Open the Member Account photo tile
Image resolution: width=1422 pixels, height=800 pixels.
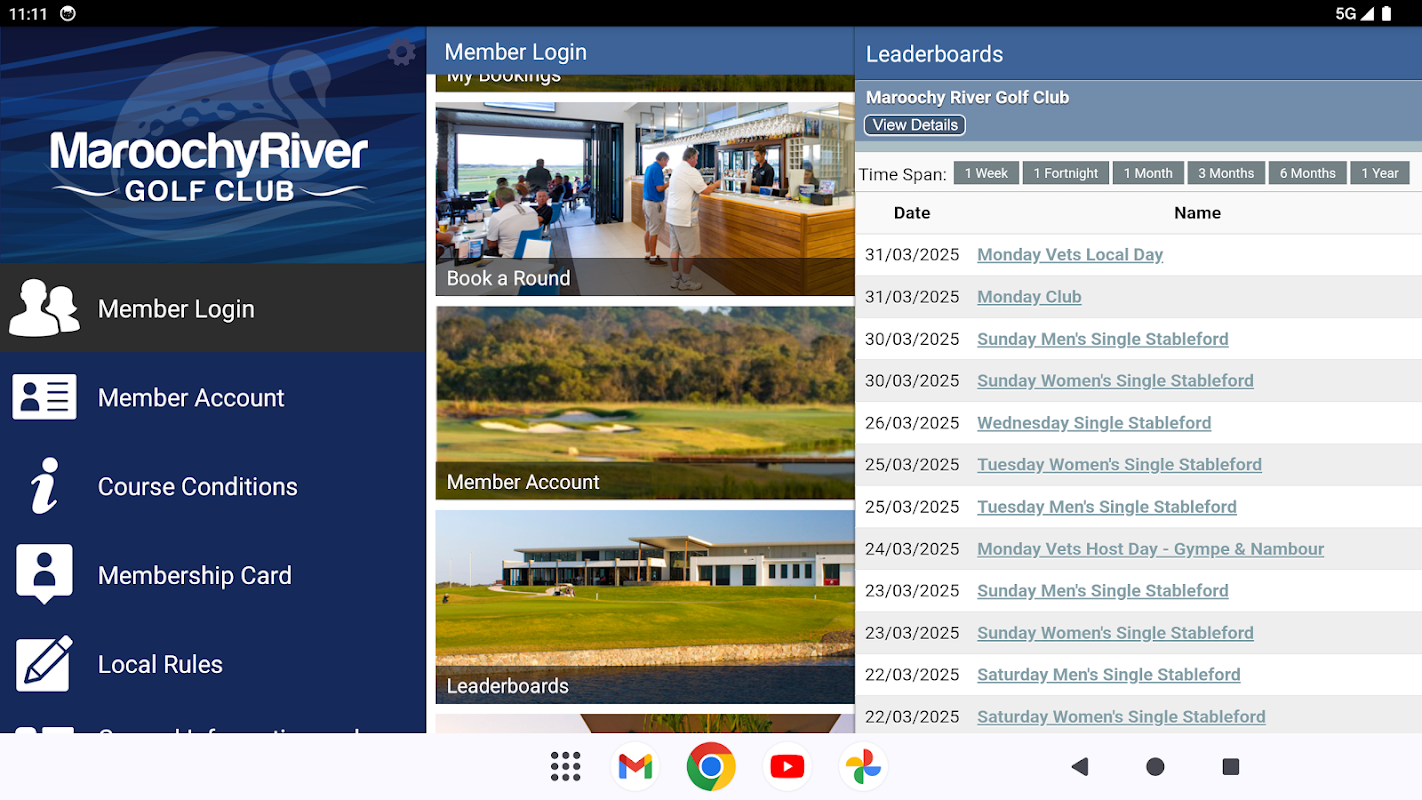tap(645, 403)
